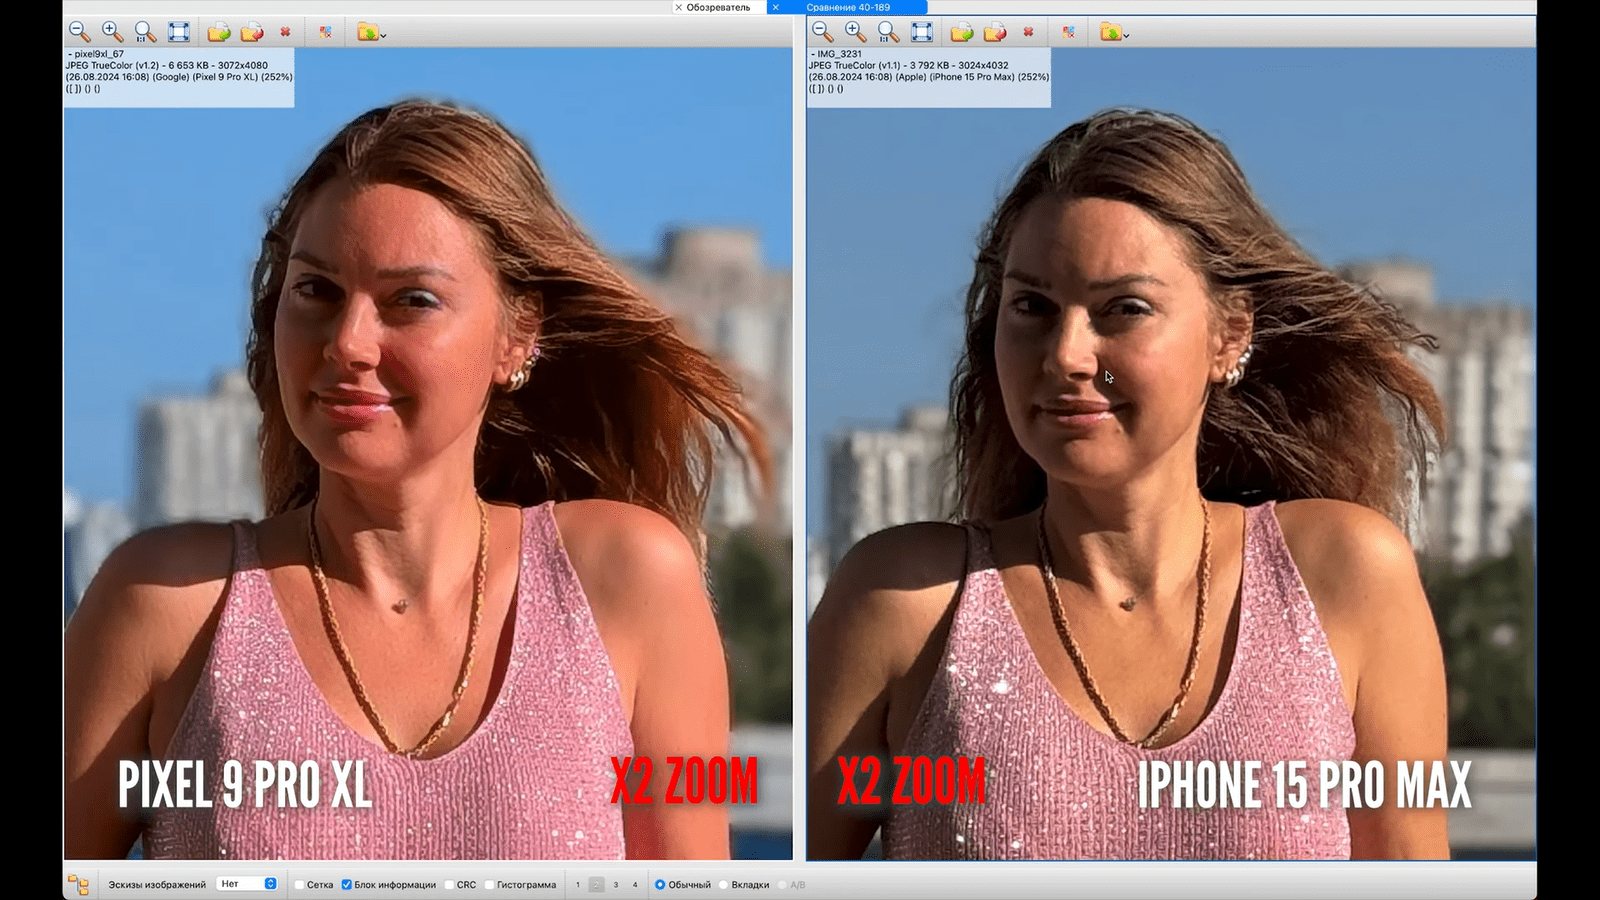The width and height of the screenshot is (1600, 900).
Task: Close the Обозреватель tab
Action: (679, 7)
